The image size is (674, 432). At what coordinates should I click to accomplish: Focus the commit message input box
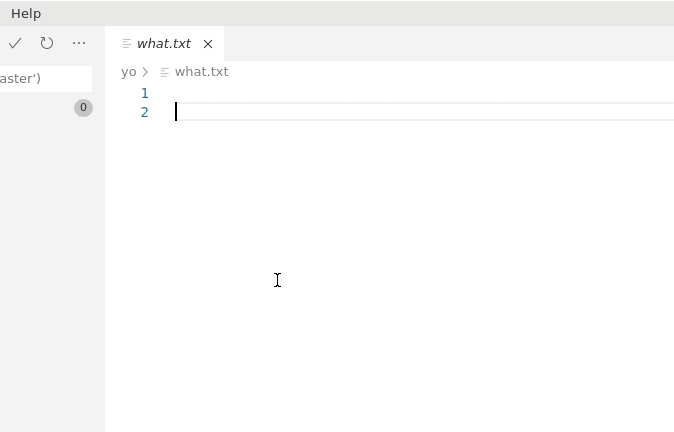point(45,78)
